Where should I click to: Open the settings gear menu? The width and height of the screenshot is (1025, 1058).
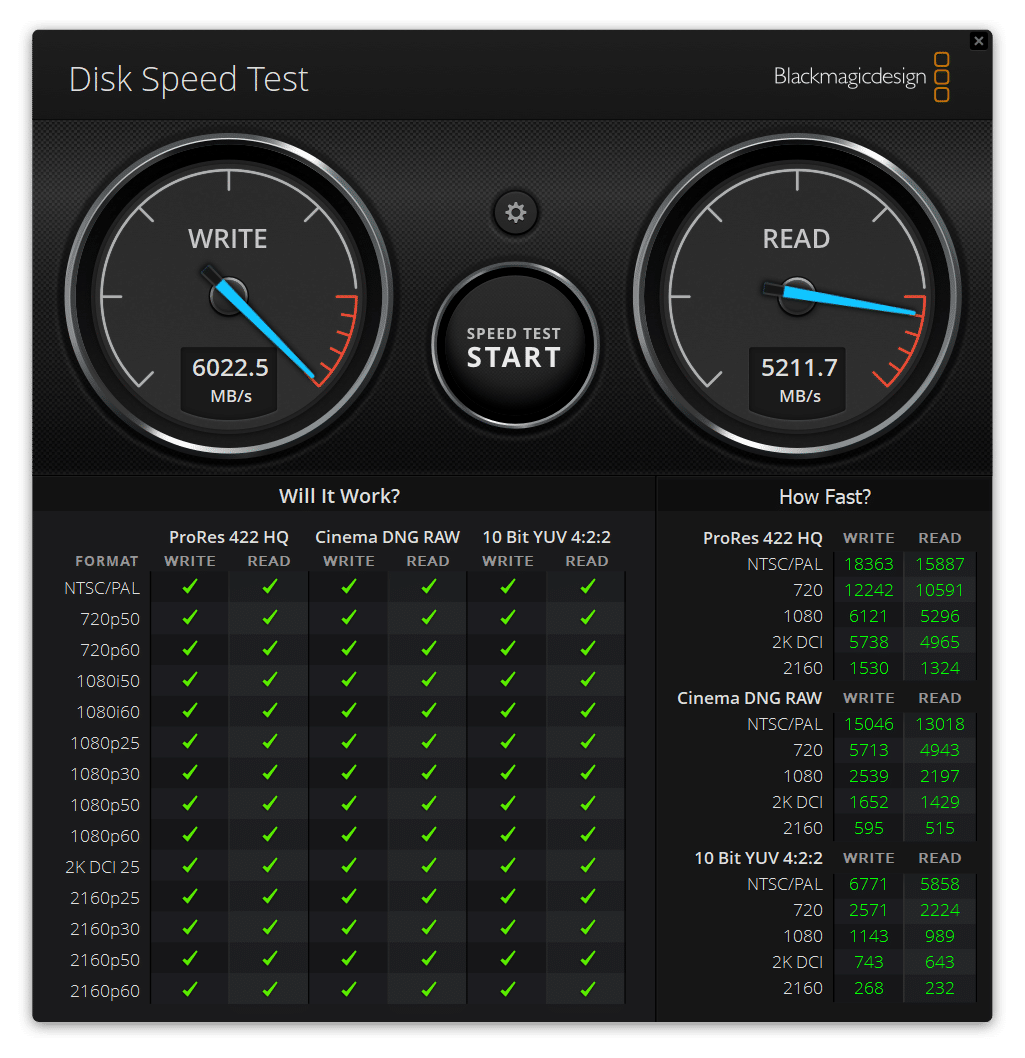(x=516, y=213)
